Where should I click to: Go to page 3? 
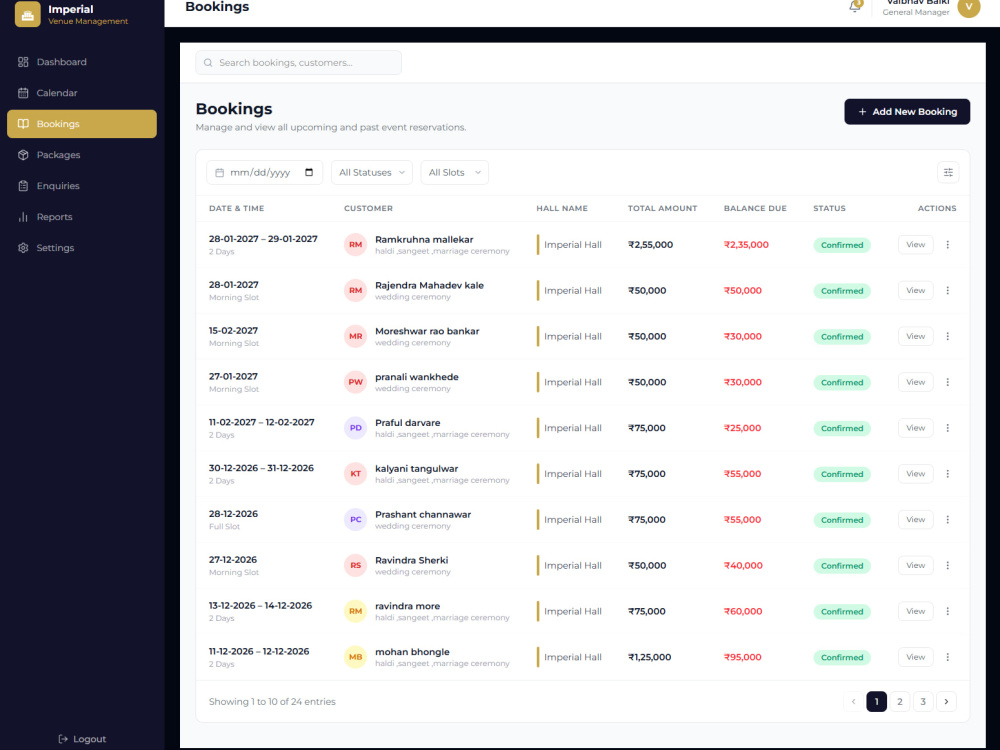coord(923,702)
